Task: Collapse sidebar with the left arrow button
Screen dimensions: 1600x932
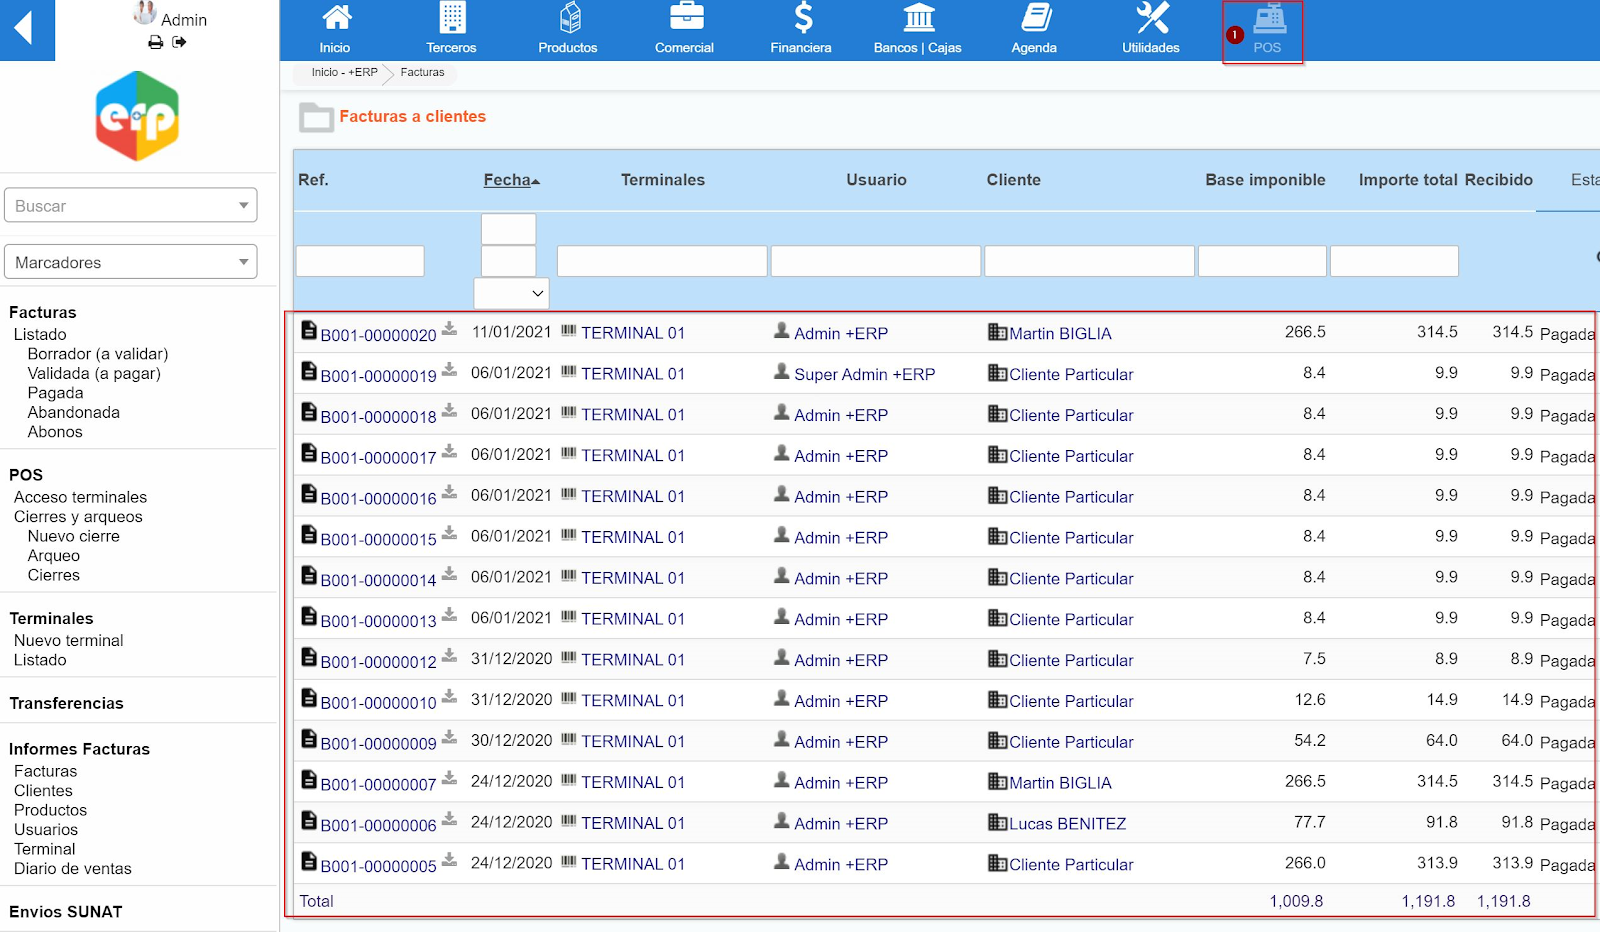Action: pyautogui.click(x=27, y=29)
